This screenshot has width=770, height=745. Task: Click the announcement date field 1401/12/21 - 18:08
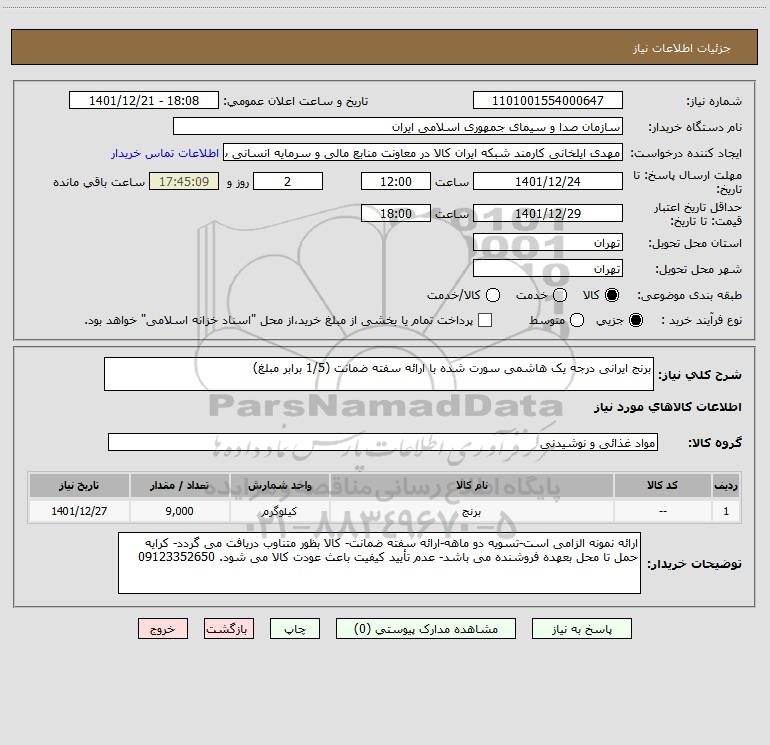click(x=144, y=100)
